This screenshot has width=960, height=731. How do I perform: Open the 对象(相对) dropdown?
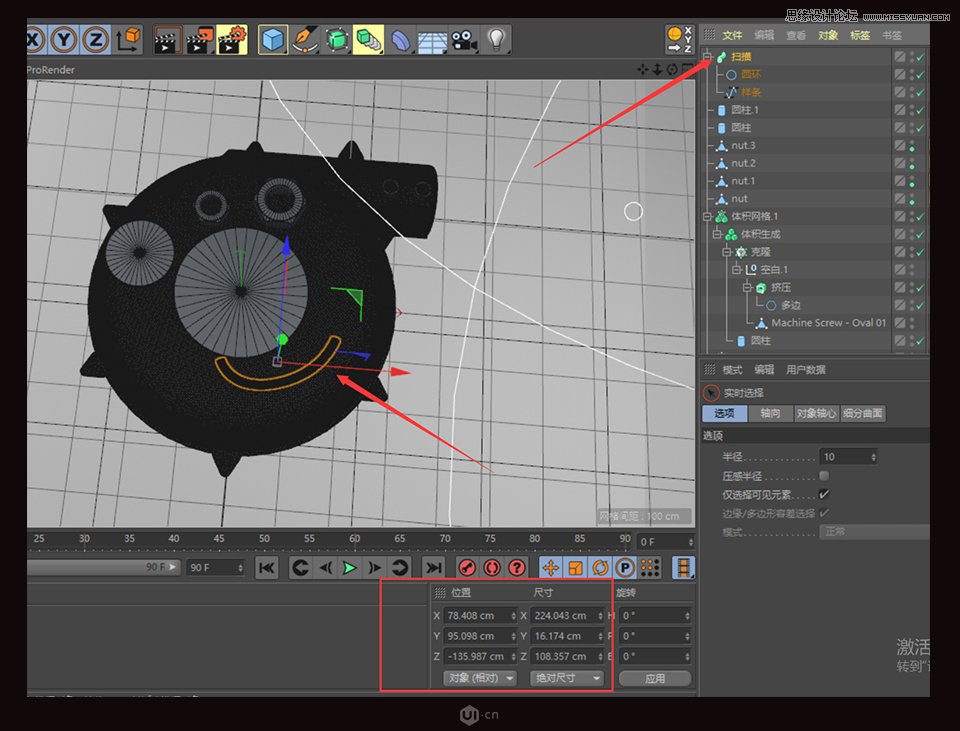(x=481, y=679)
